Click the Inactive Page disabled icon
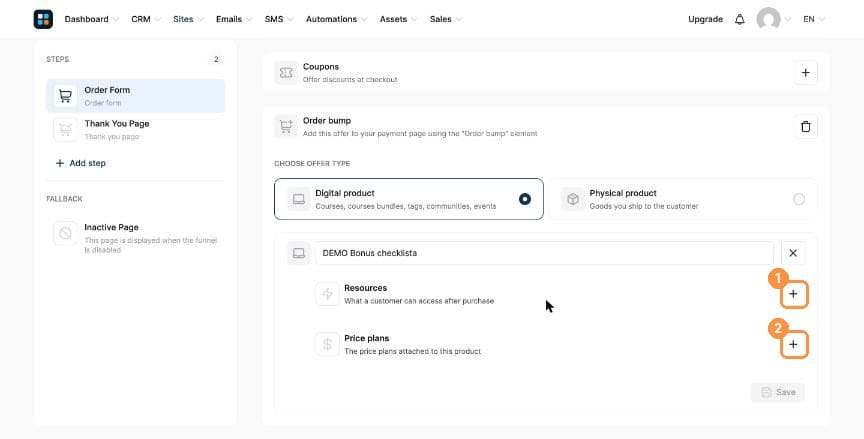This screenshot has height=439, width=864. click(65, 233)
